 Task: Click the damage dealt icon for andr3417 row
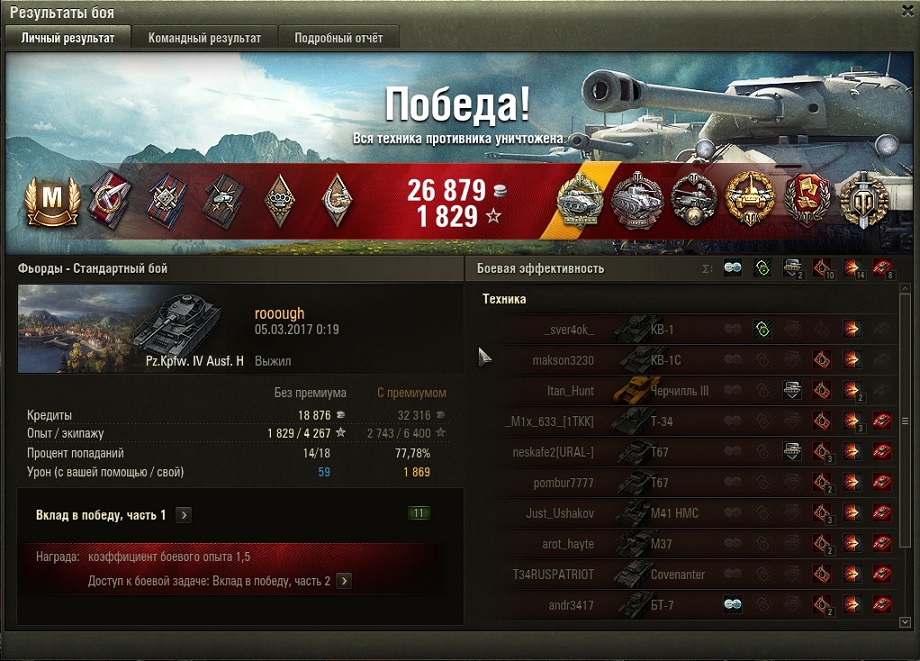pos(852,604)
